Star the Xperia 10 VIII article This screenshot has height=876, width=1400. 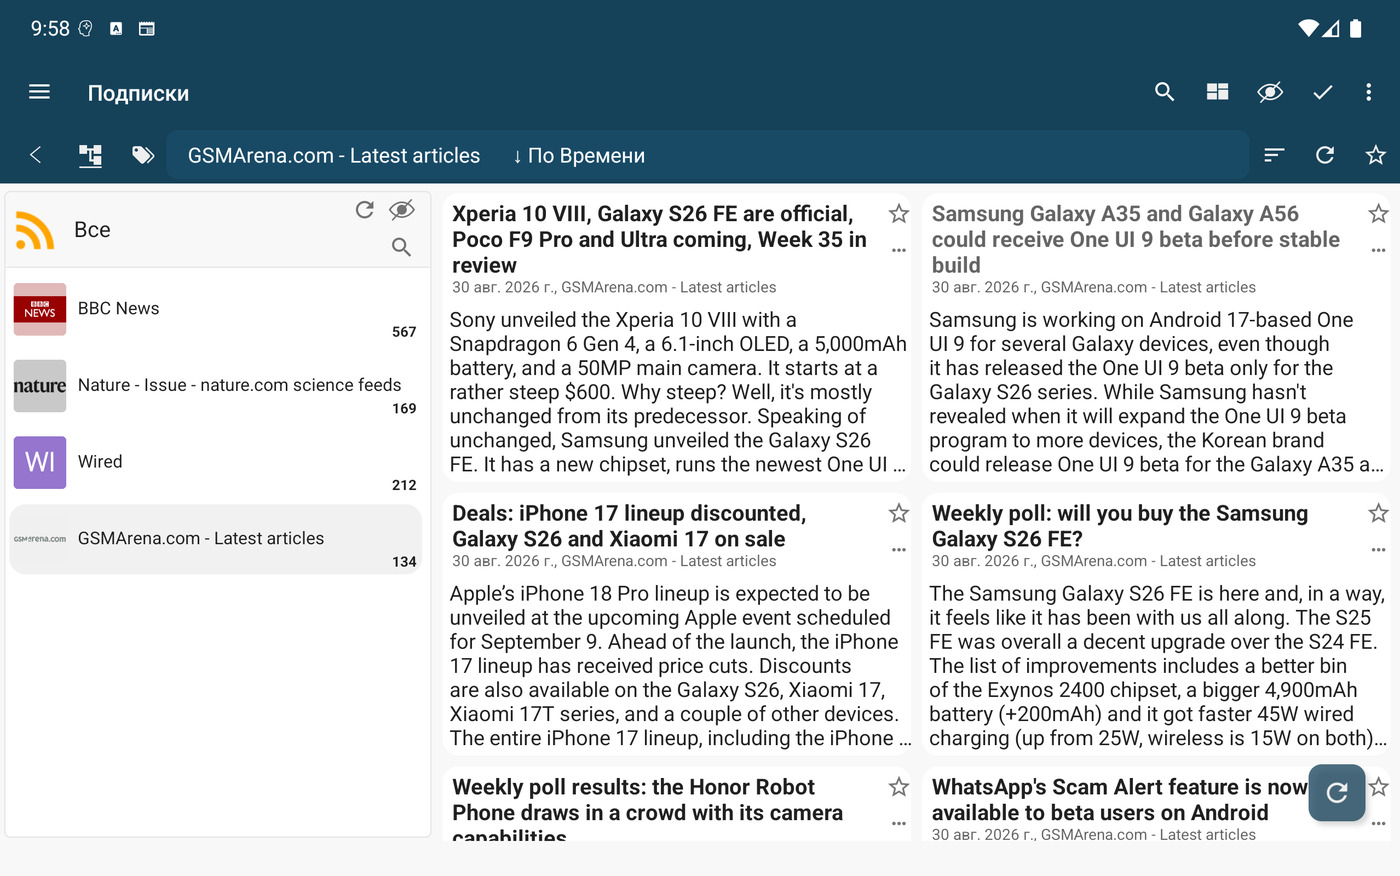click(899, 213)
